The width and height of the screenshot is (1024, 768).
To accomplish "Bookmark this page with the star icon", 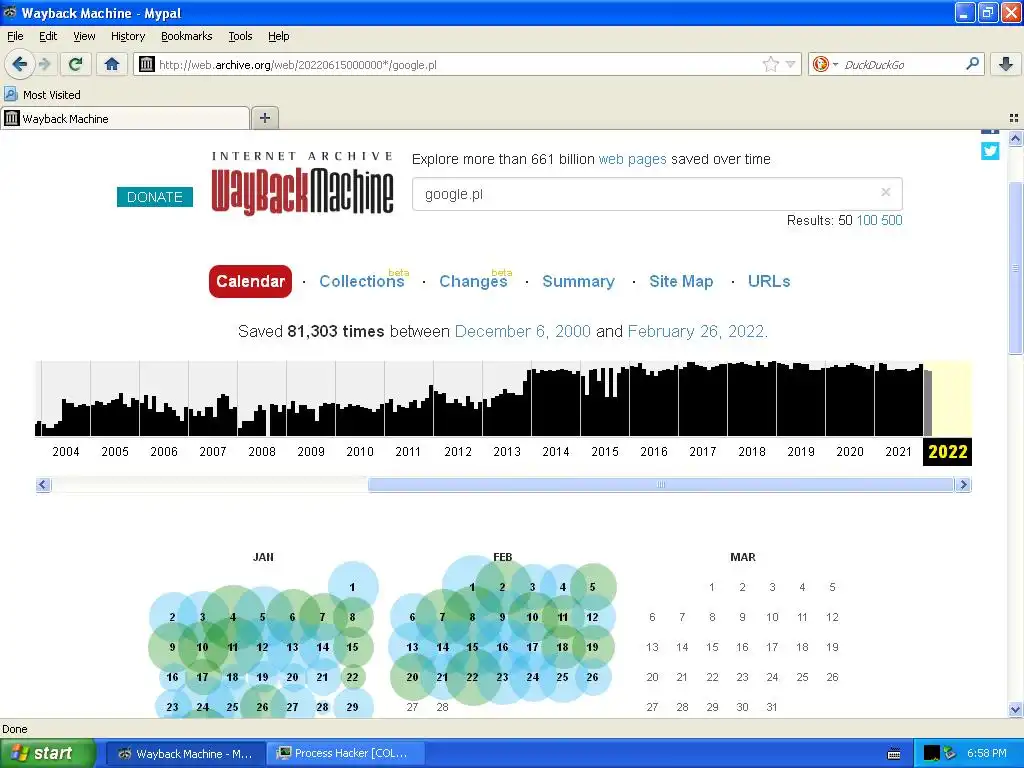I will coord(771,64).
